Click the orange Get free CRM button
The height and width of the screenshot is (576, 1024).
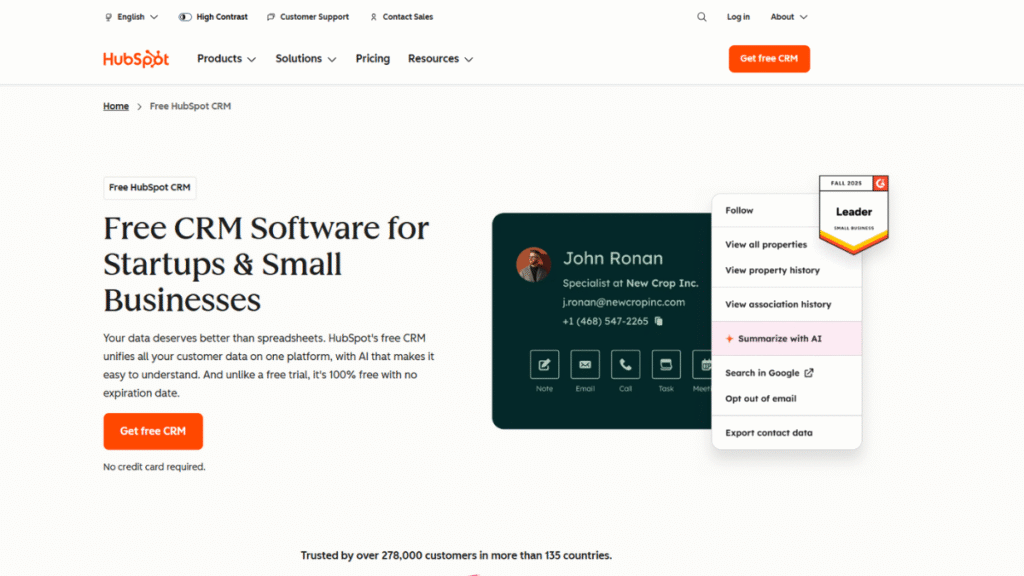click(x=769, y=58)
